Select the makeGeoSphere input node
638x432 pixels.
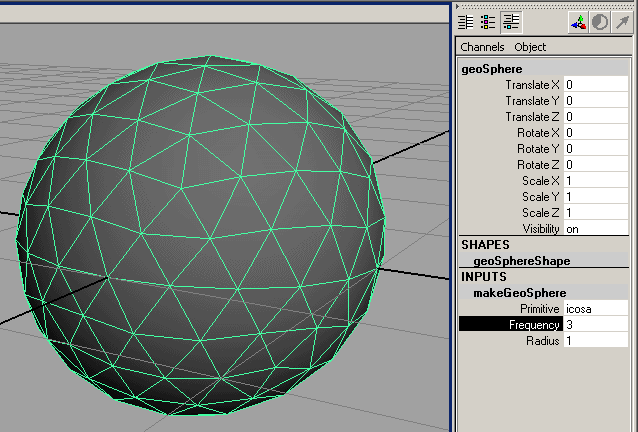[520, 292]
